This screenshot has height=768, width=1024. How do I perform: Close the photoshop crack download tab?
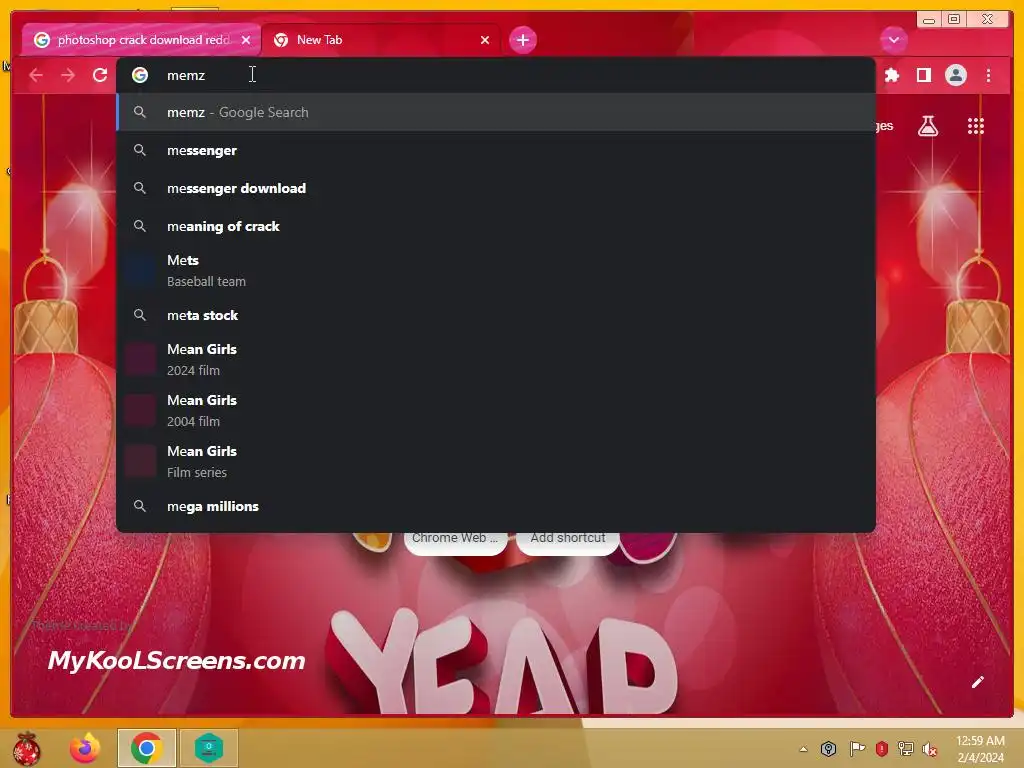246,40
